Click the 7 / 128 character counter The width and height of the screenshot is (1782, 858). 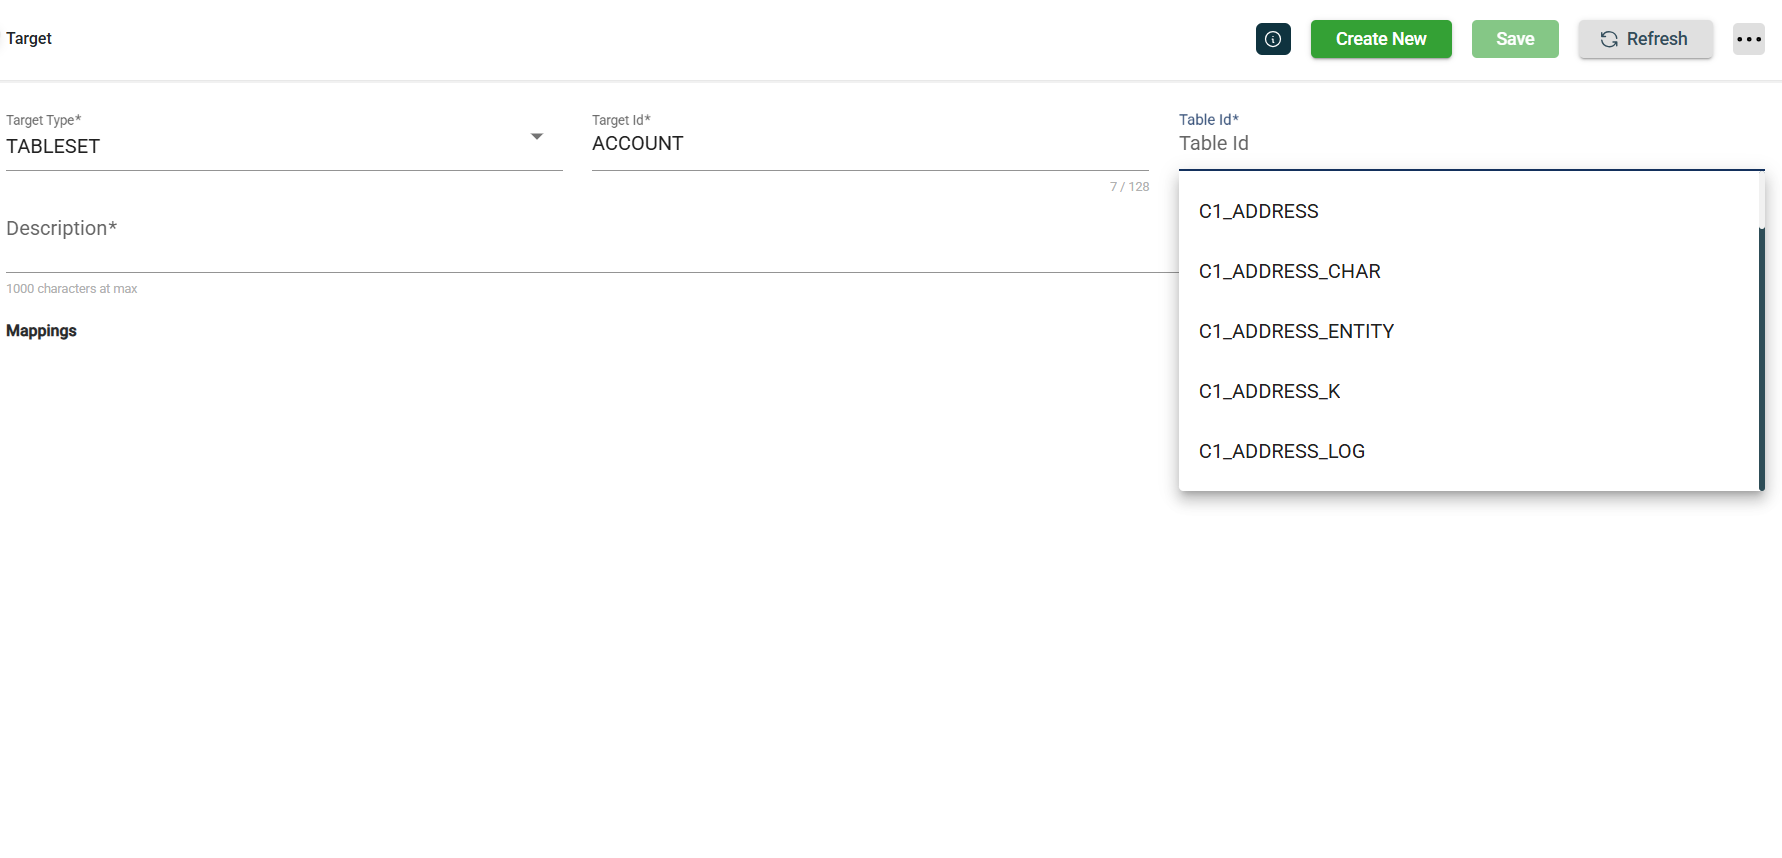[x=1129, y=187]
